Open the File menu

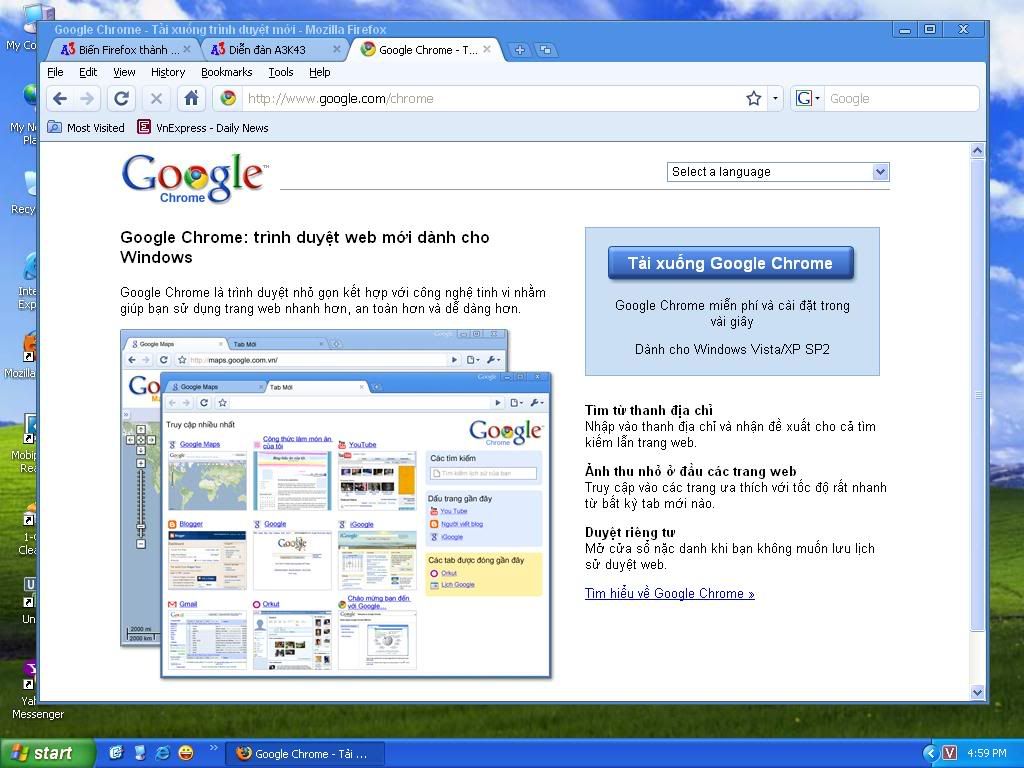pos(56,72)
